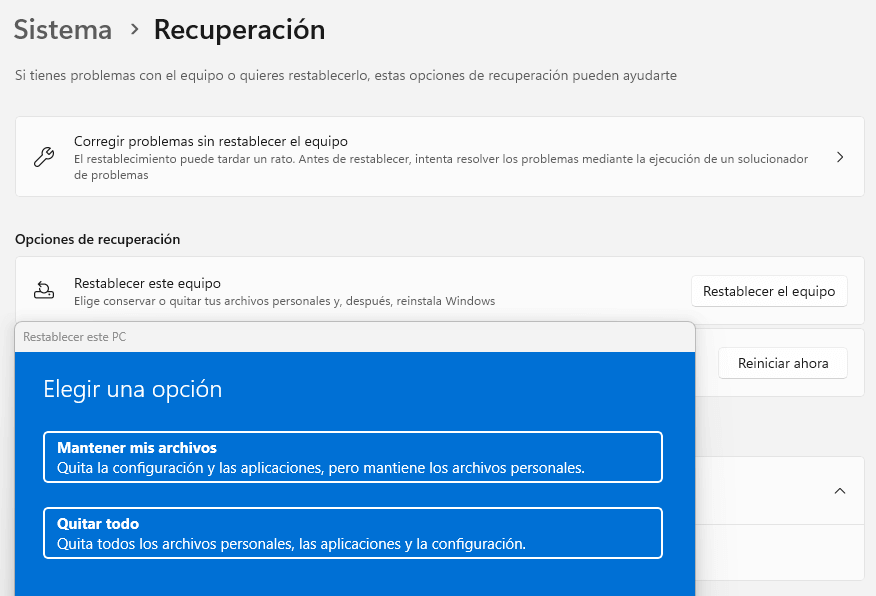Screen dimensions: 876x596
Task: Click the Restablecer este PC dialog title
Action: coord(74,337)
